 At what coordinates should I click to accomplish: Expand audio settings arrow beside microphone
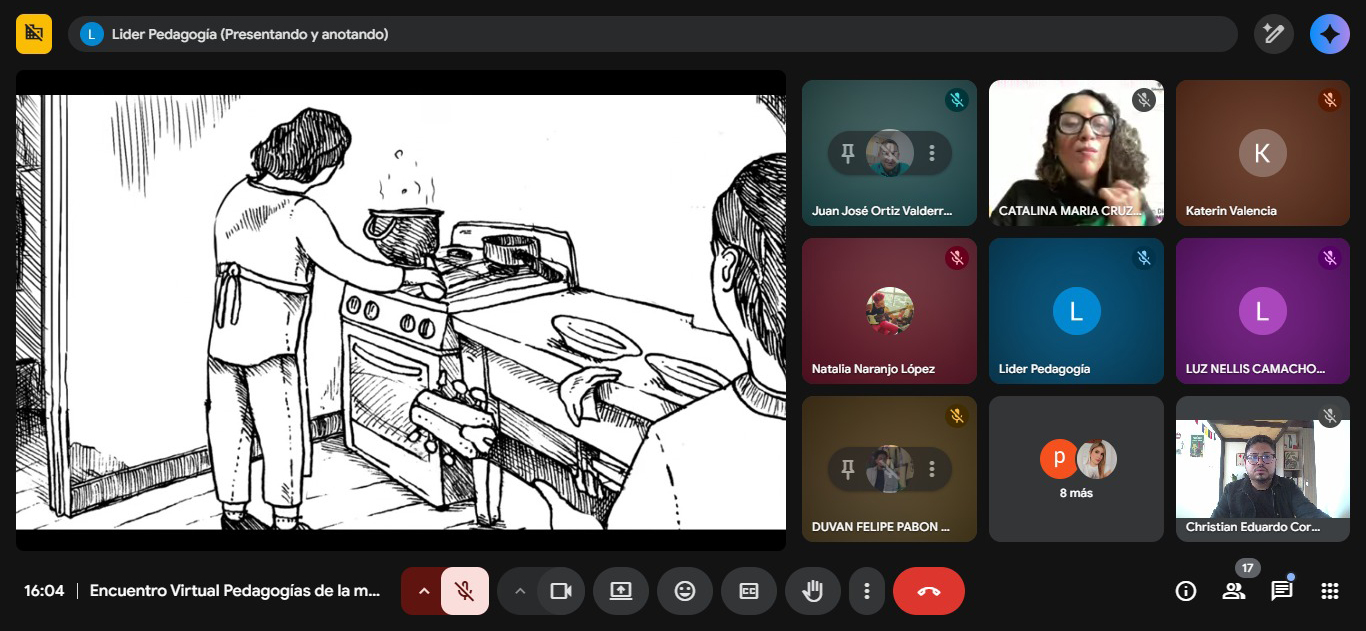[423, 591]
